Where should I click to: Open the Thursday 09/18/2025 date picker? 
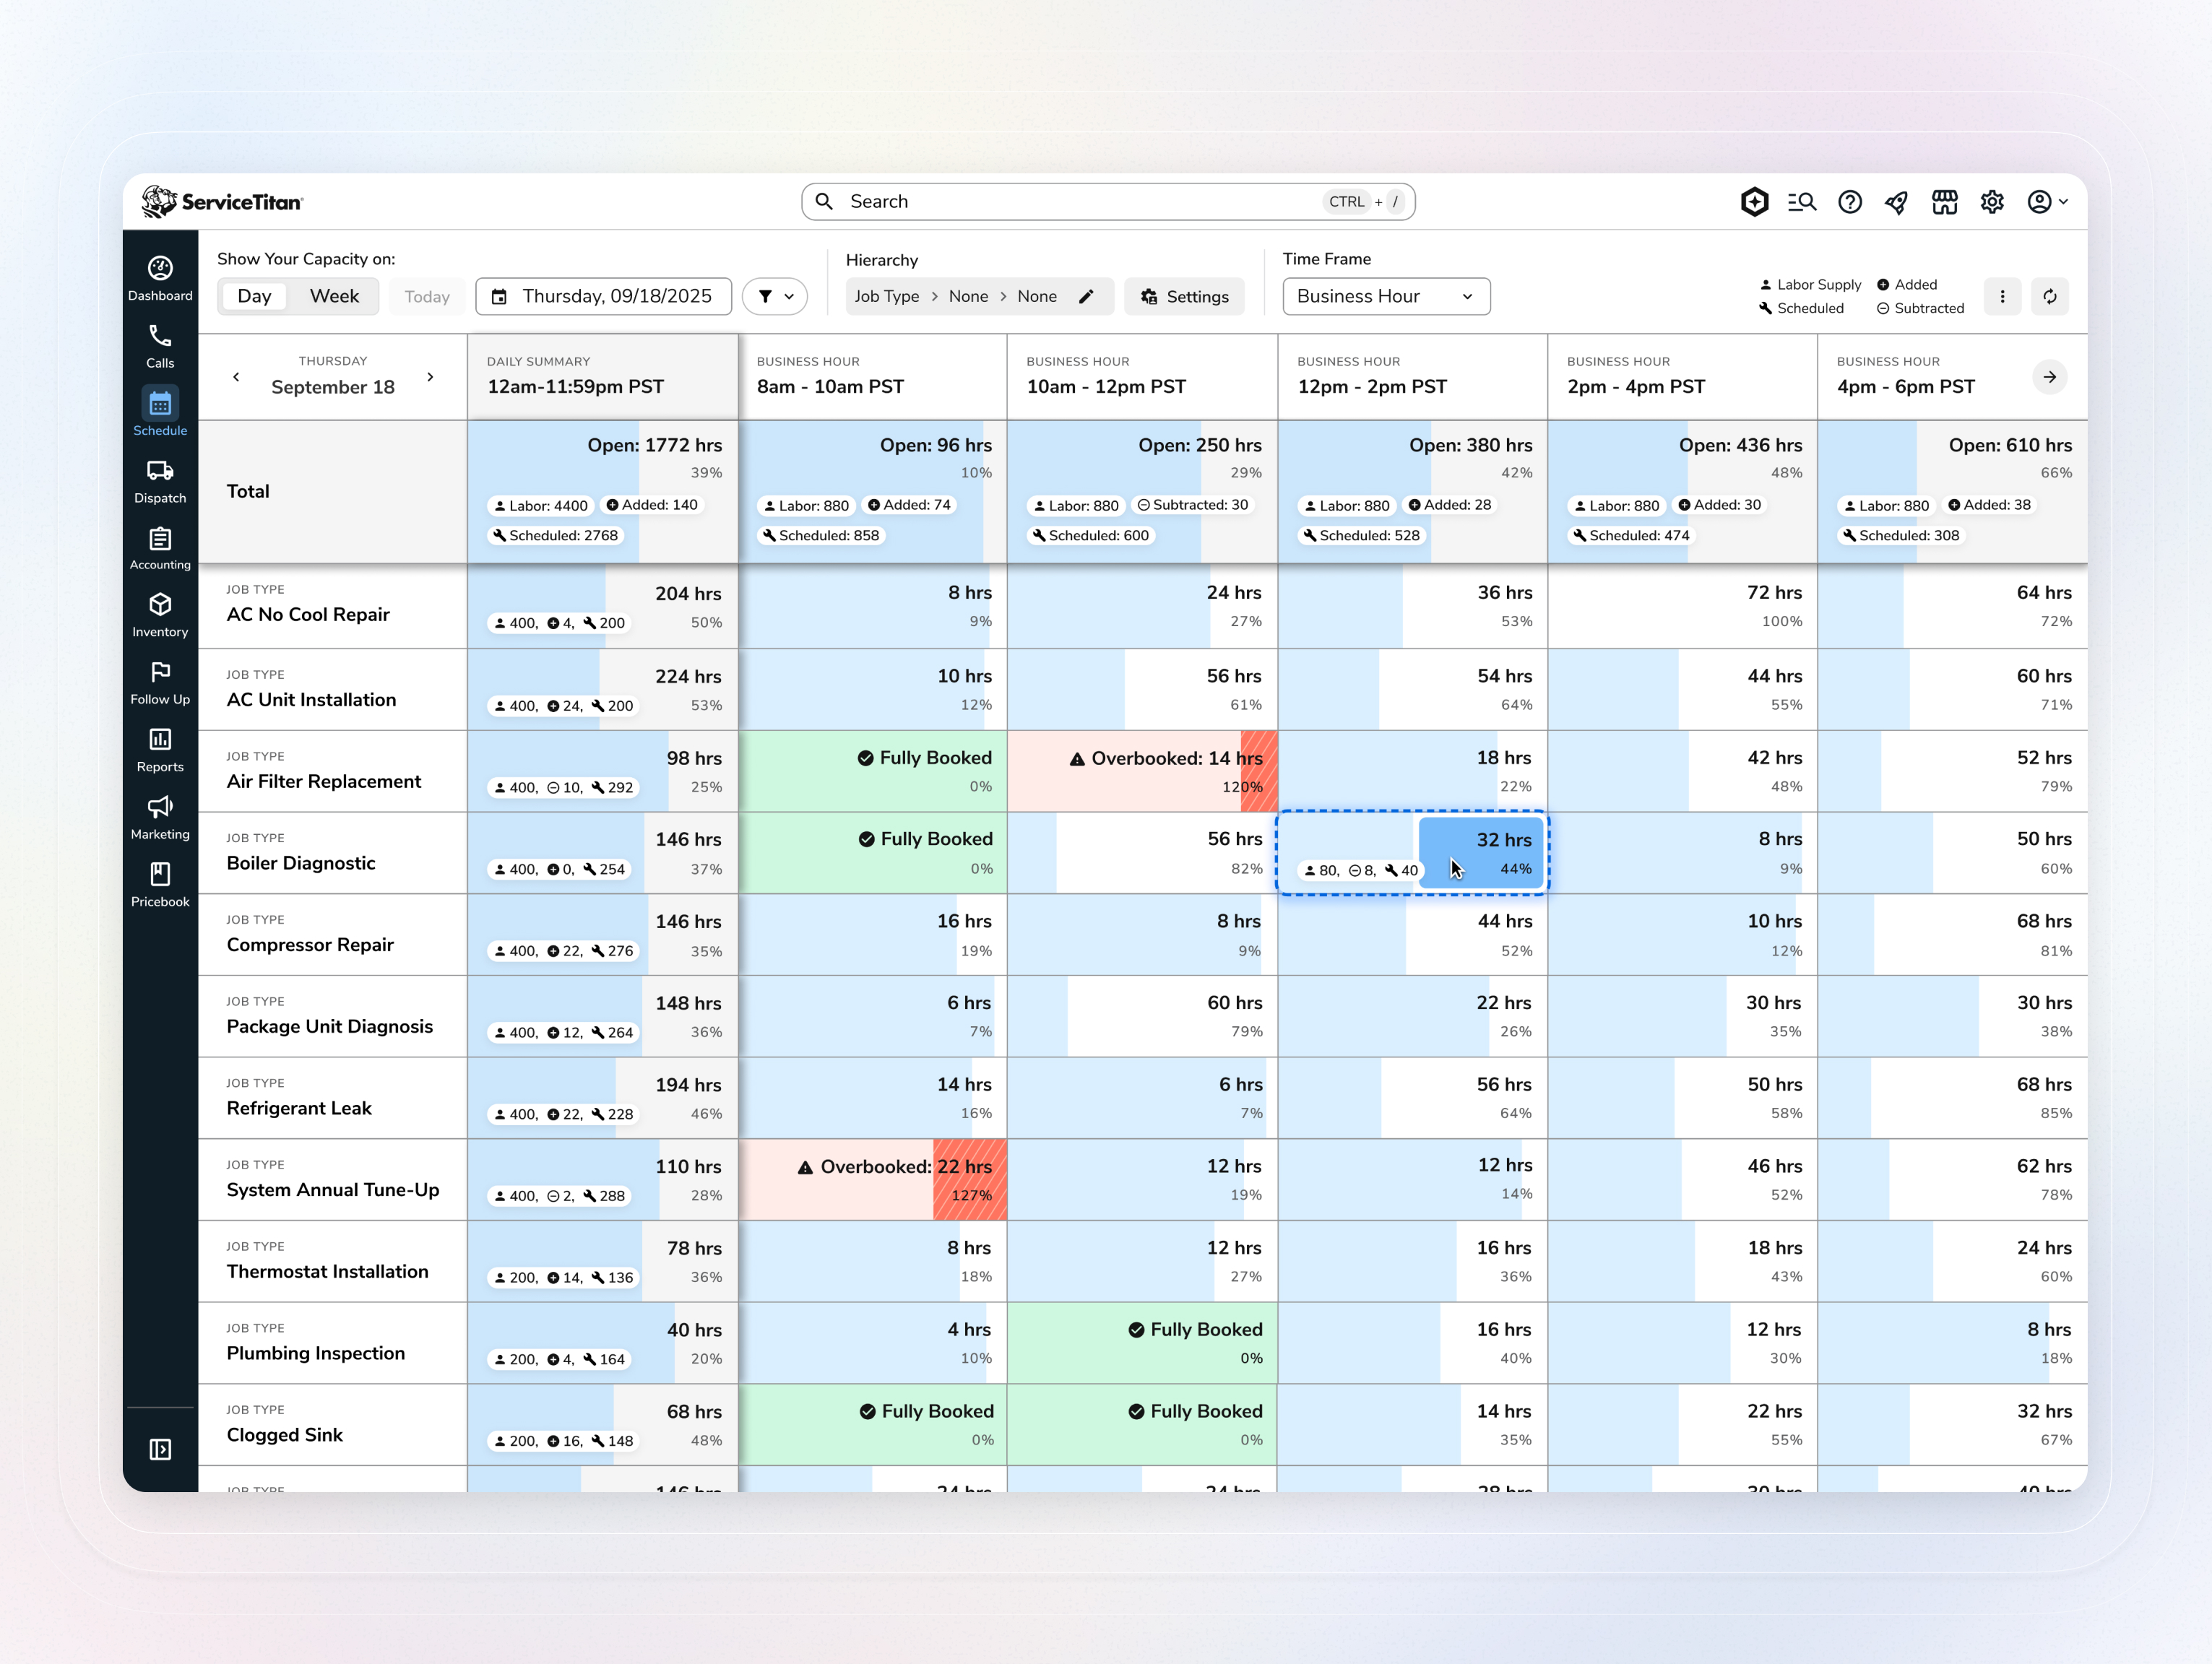coord(604,296)
